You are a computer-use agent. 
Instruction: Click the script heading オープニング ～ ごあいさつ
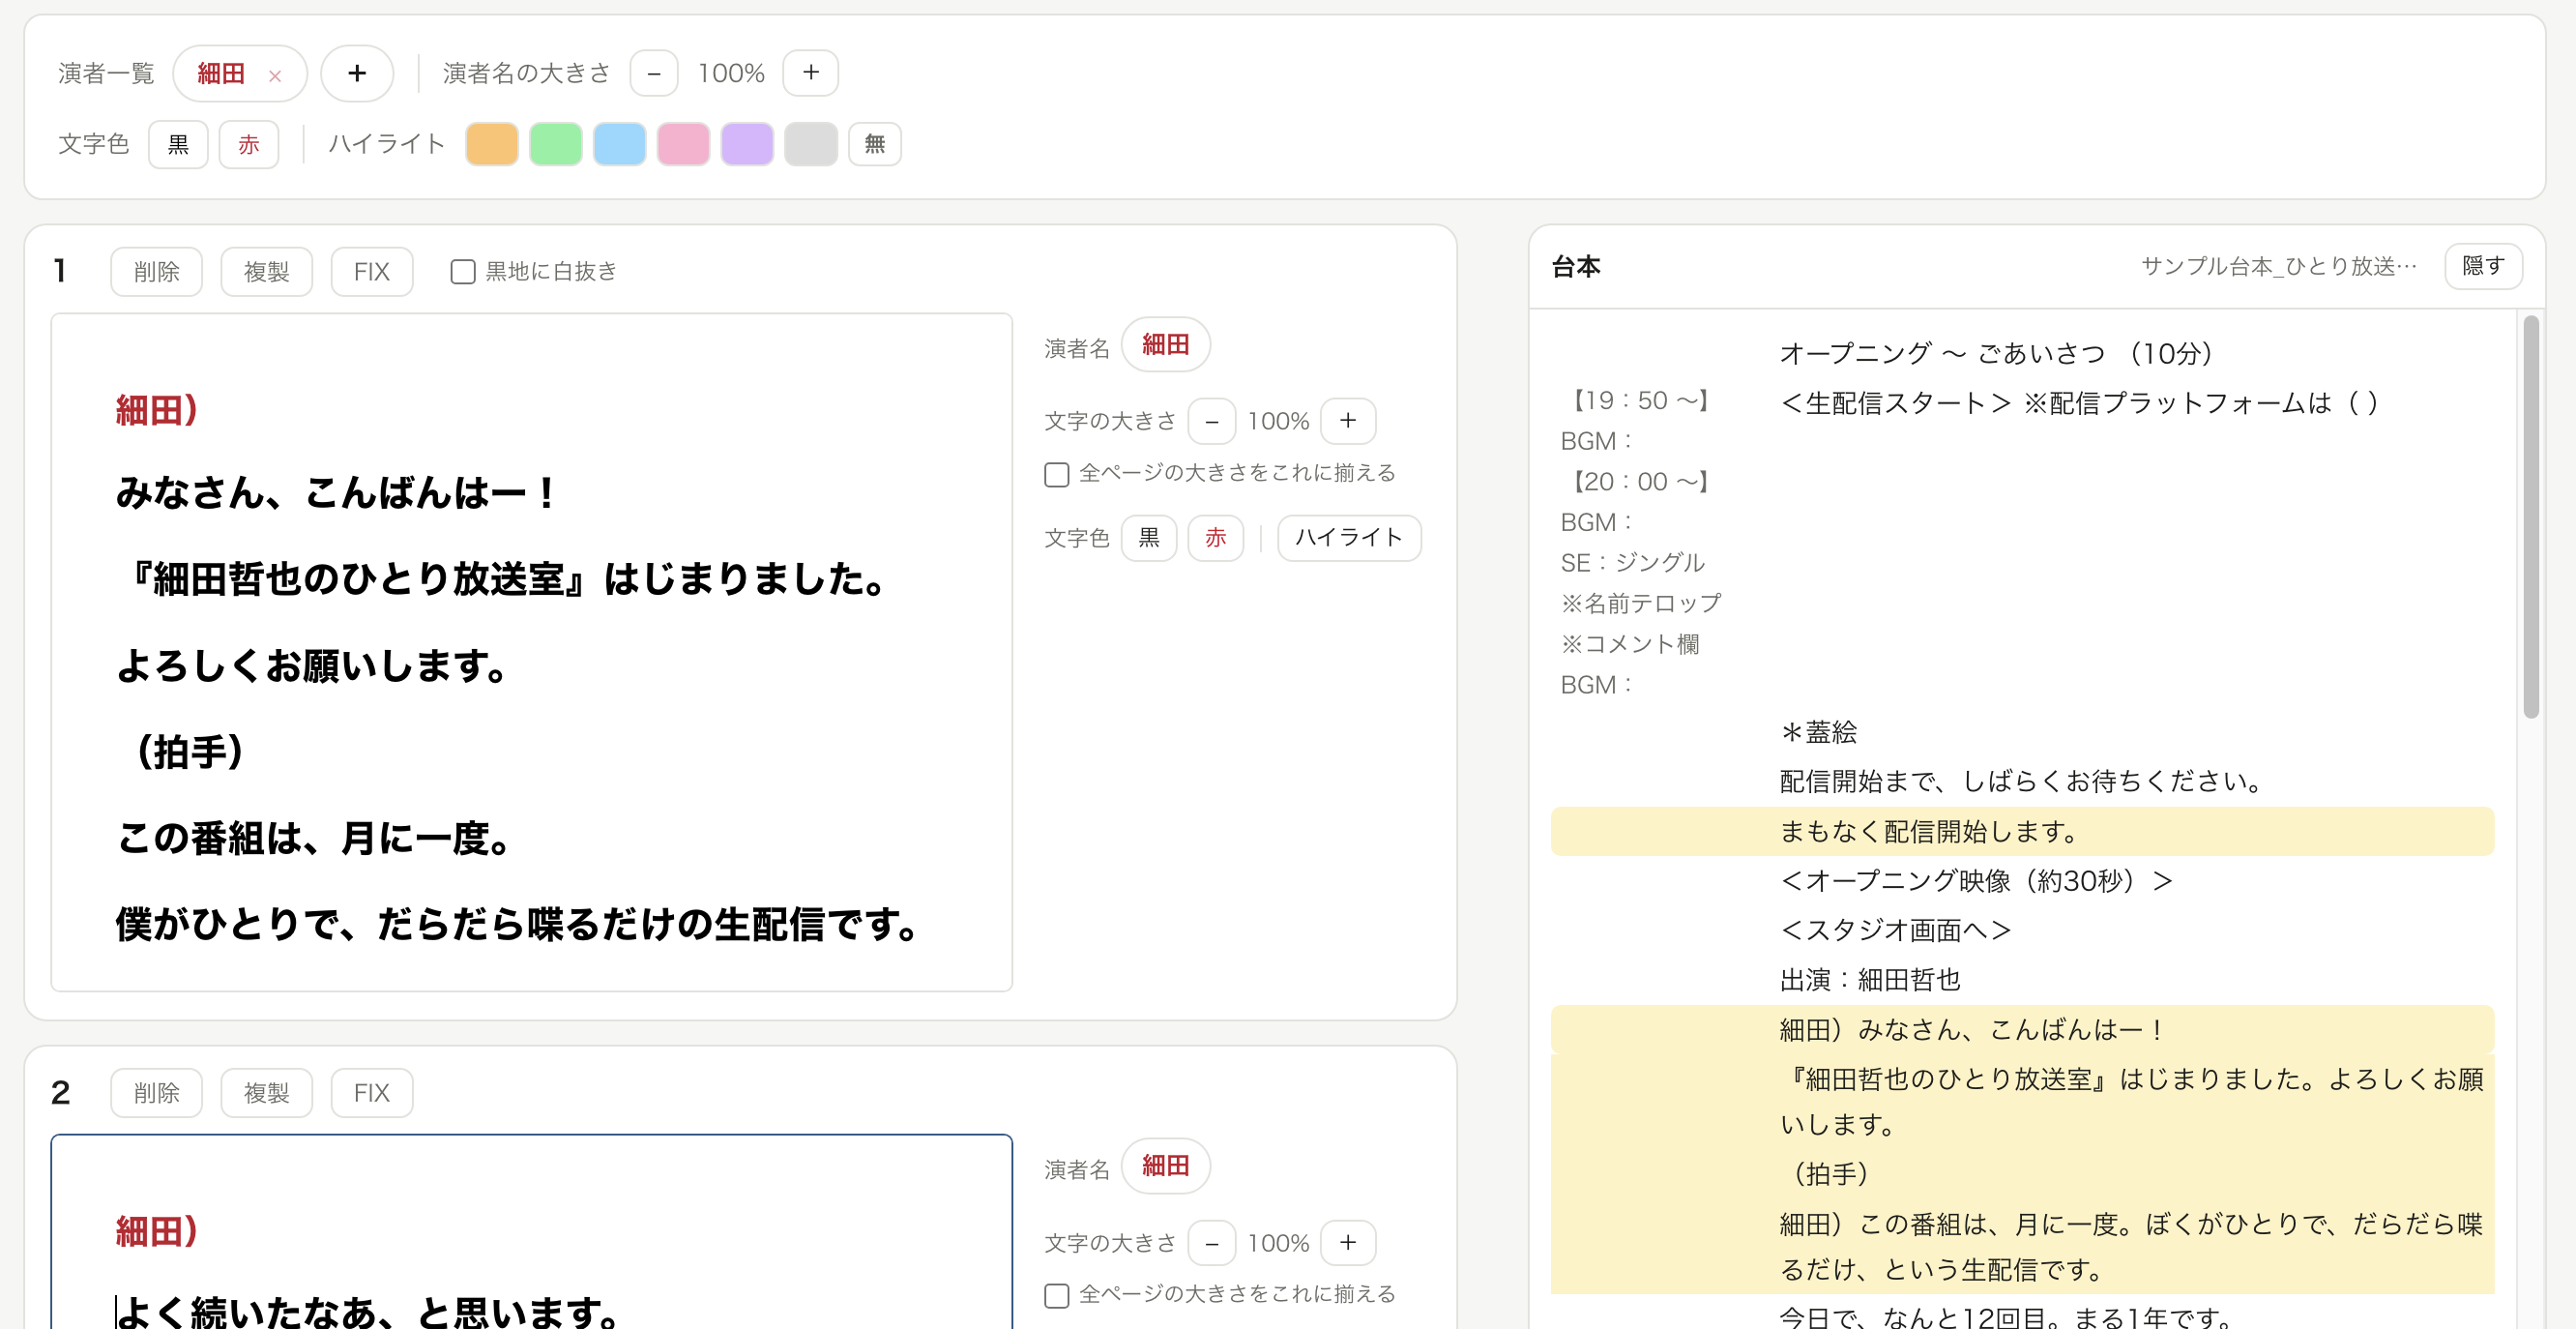tap(1942, 353)
